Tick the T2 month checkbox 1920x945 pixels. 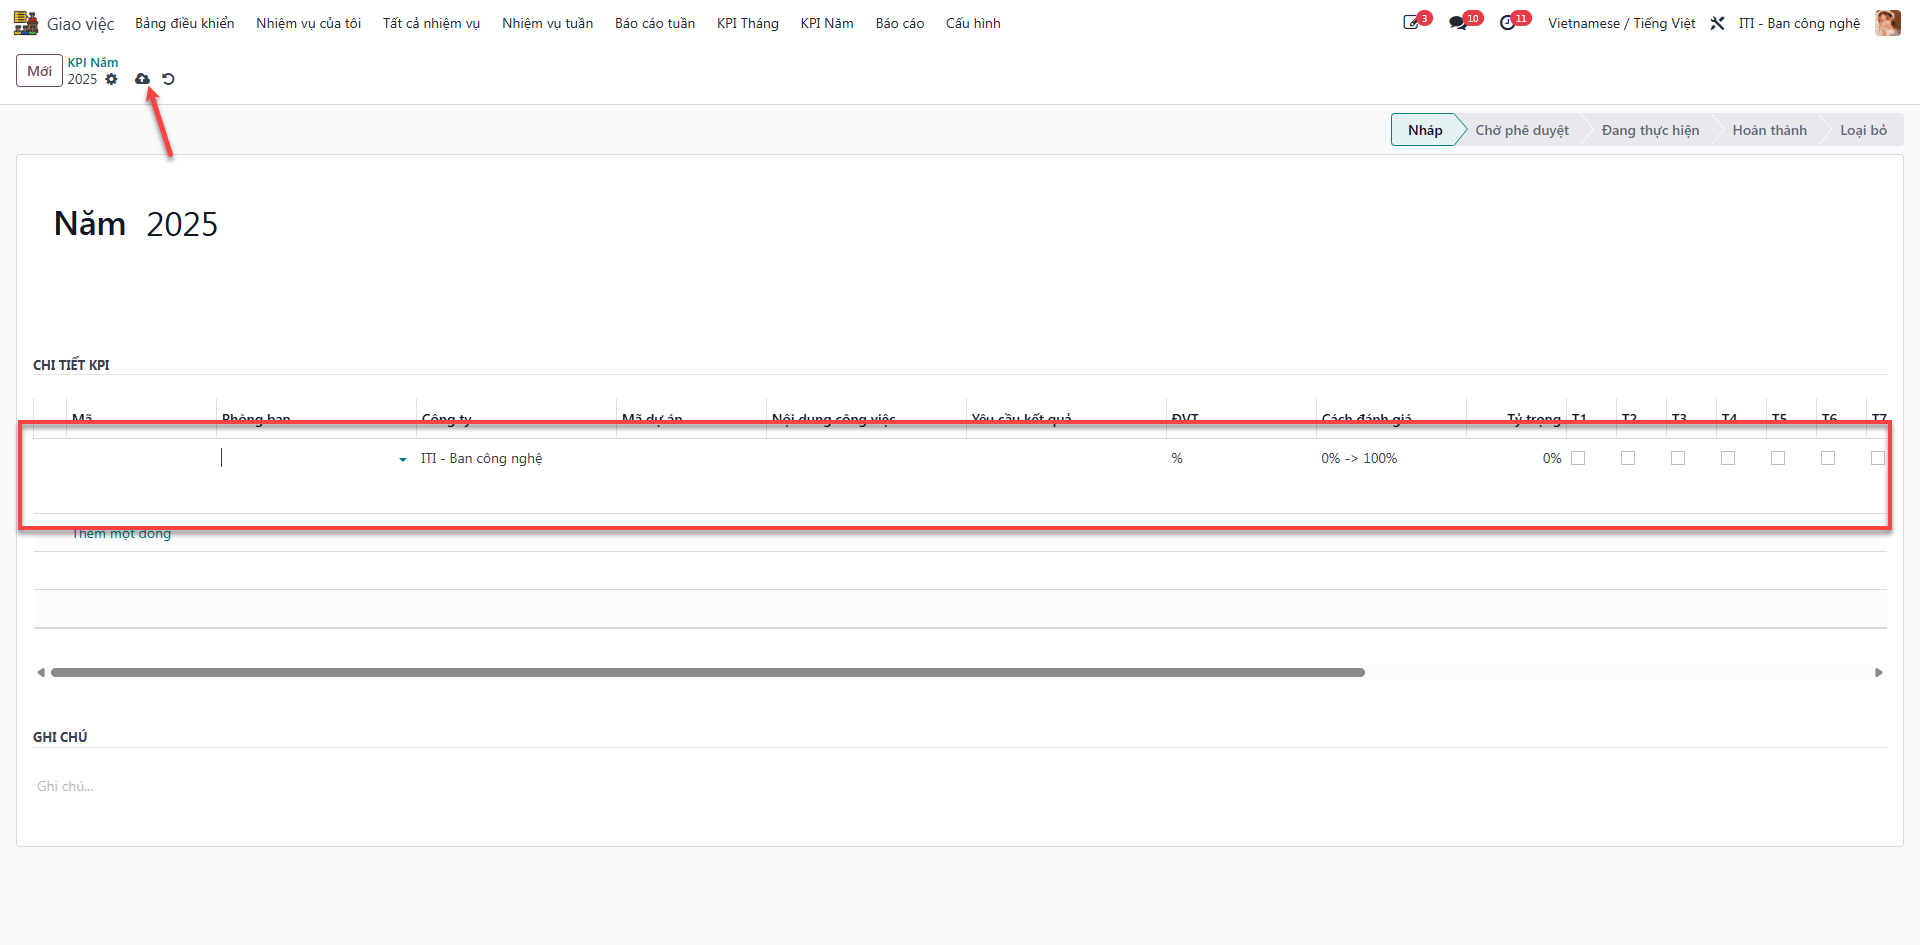point(1628,458)
